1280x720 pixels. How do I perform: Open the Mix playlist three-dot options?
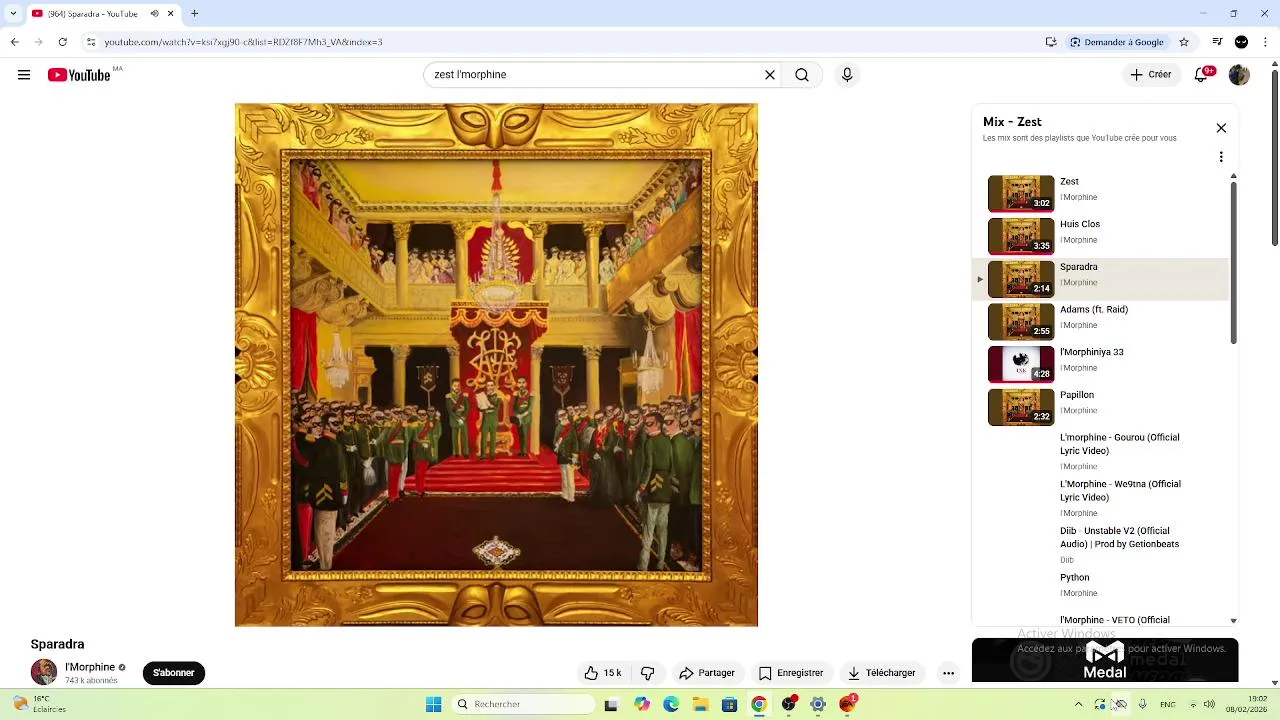1221,157
